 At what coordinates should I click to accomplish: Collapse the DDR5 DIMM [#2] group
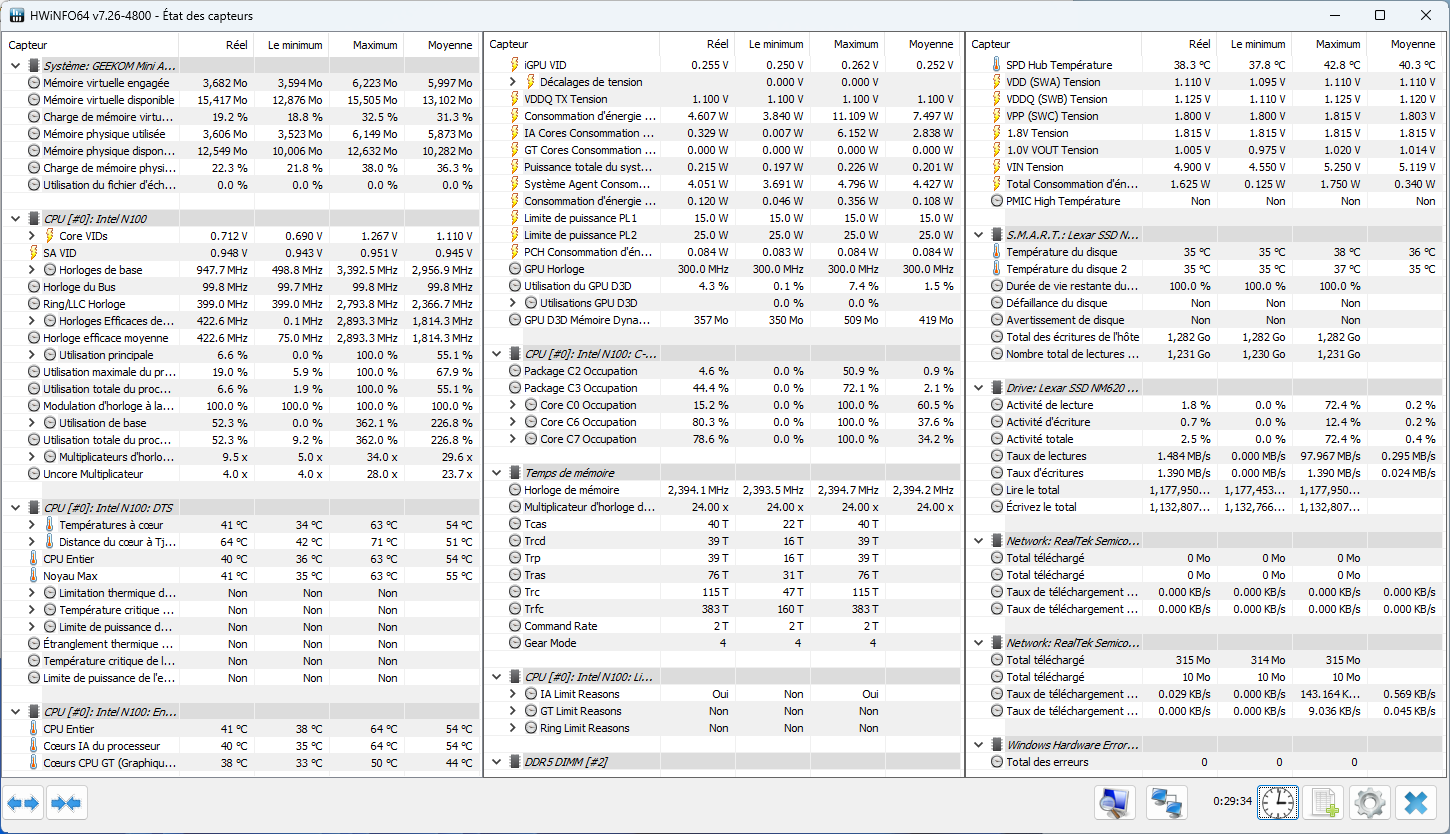[x=496, y=762]
